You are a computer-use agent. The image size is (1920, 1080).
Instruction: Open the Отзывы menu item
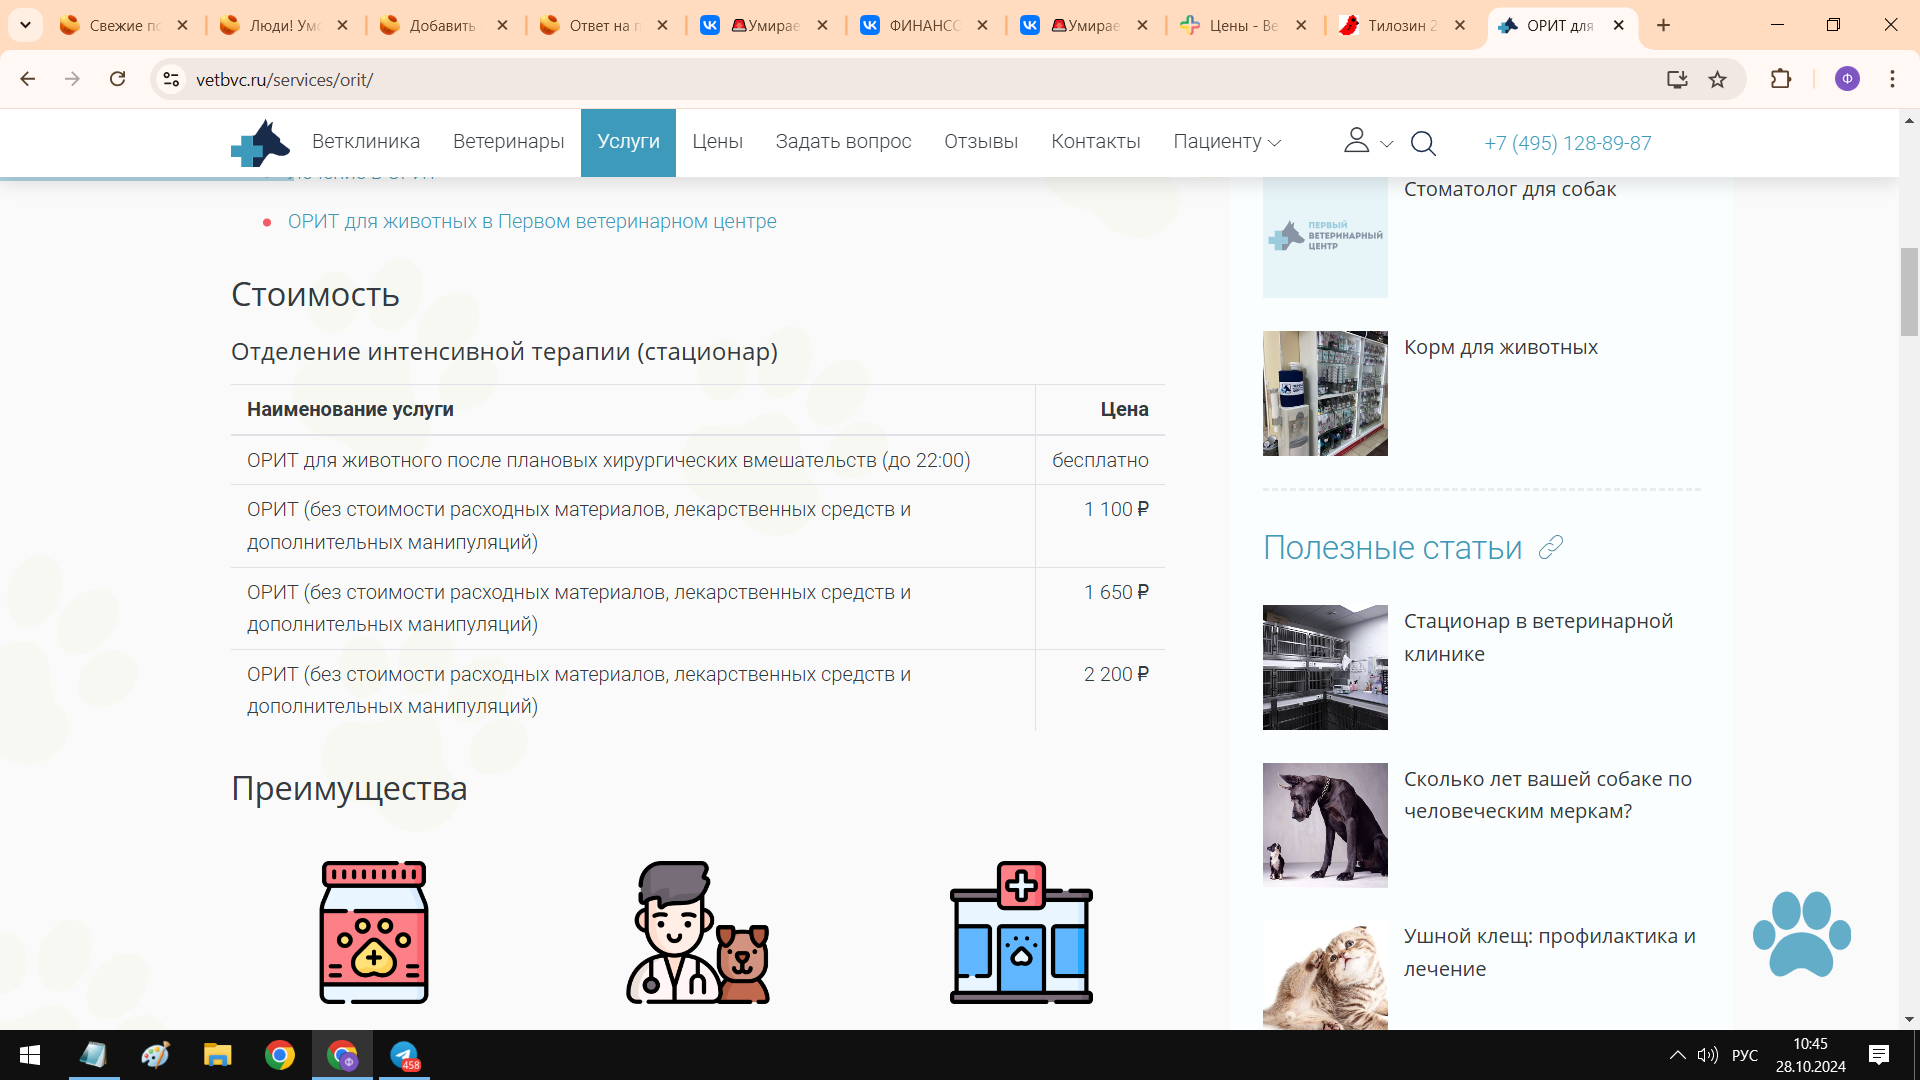click(981, 142)
